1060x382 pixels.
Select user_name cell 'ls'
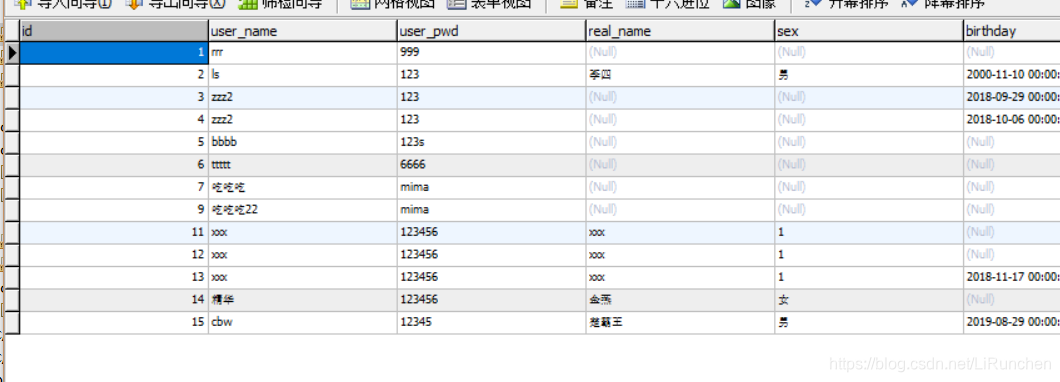(302, 75)
